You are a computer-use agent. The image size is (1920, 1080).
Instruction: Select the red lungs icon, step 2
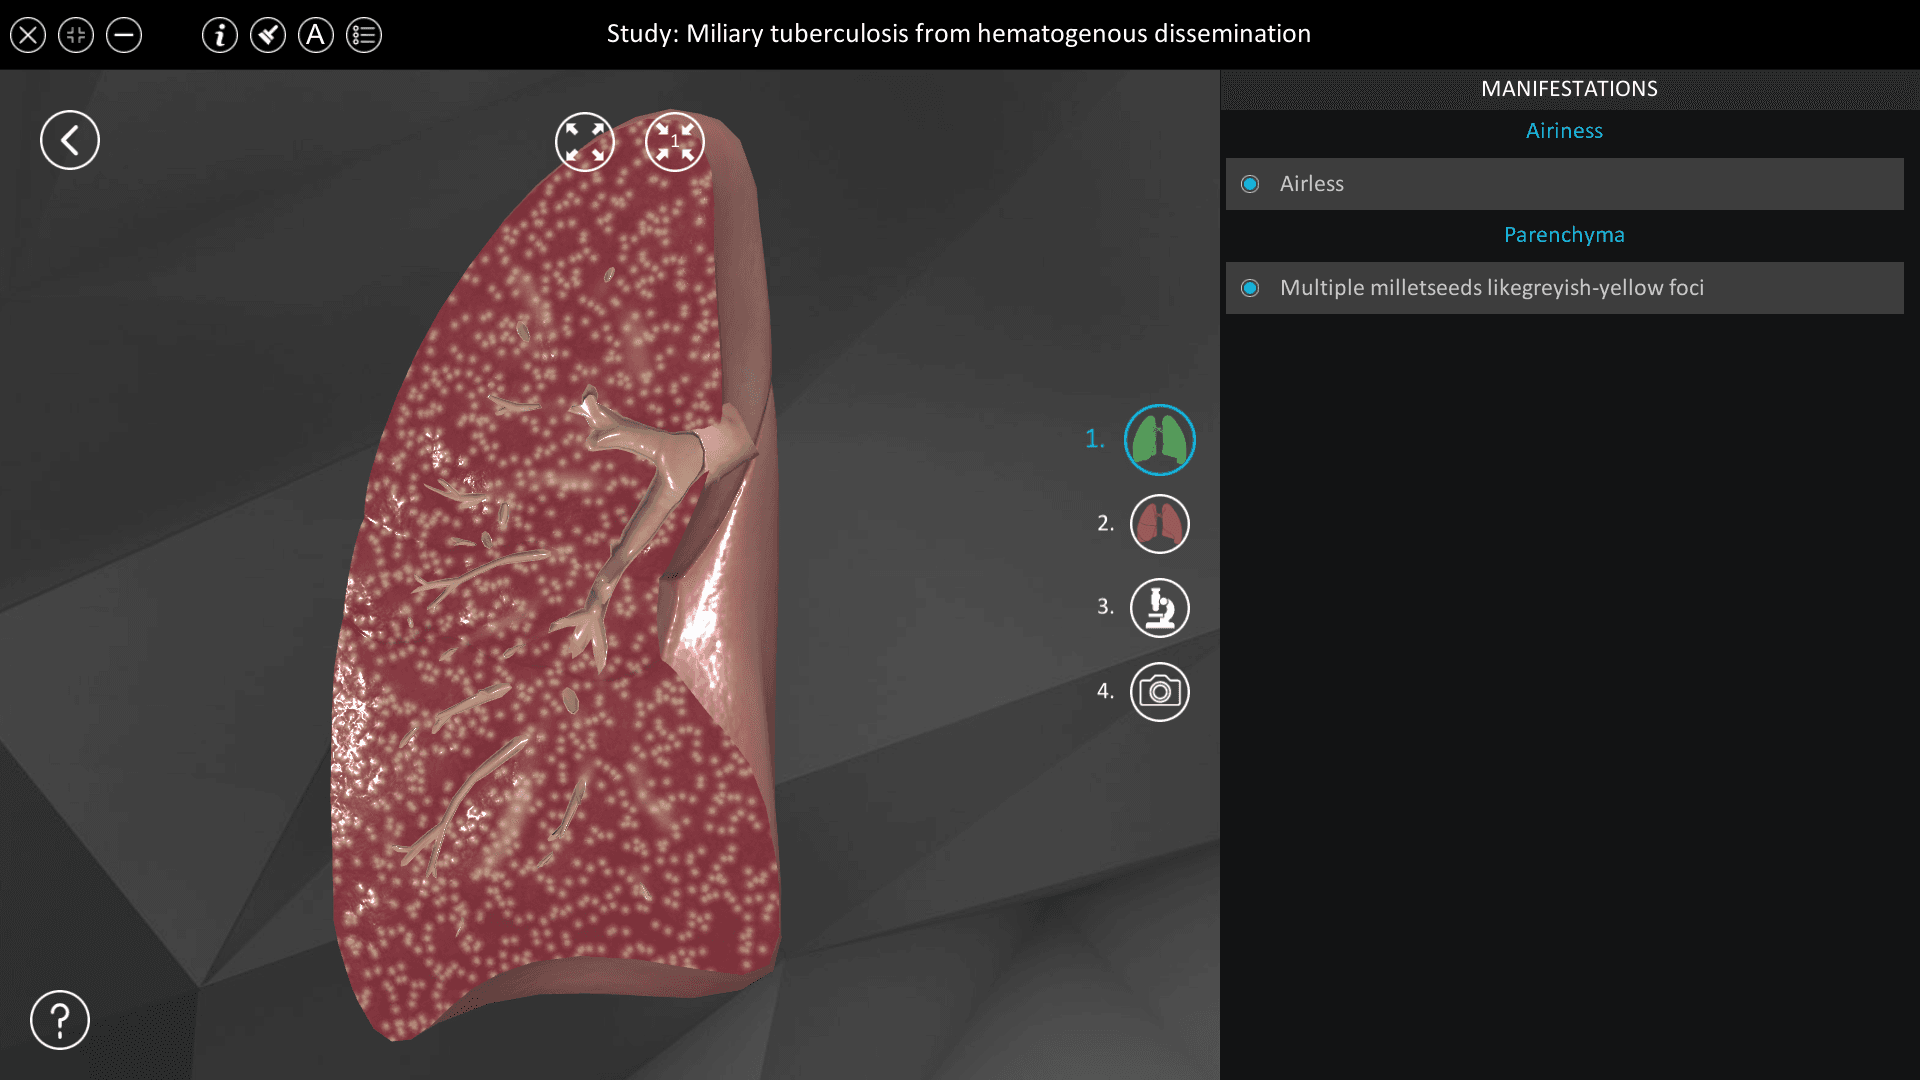[x=1160, y=524]
